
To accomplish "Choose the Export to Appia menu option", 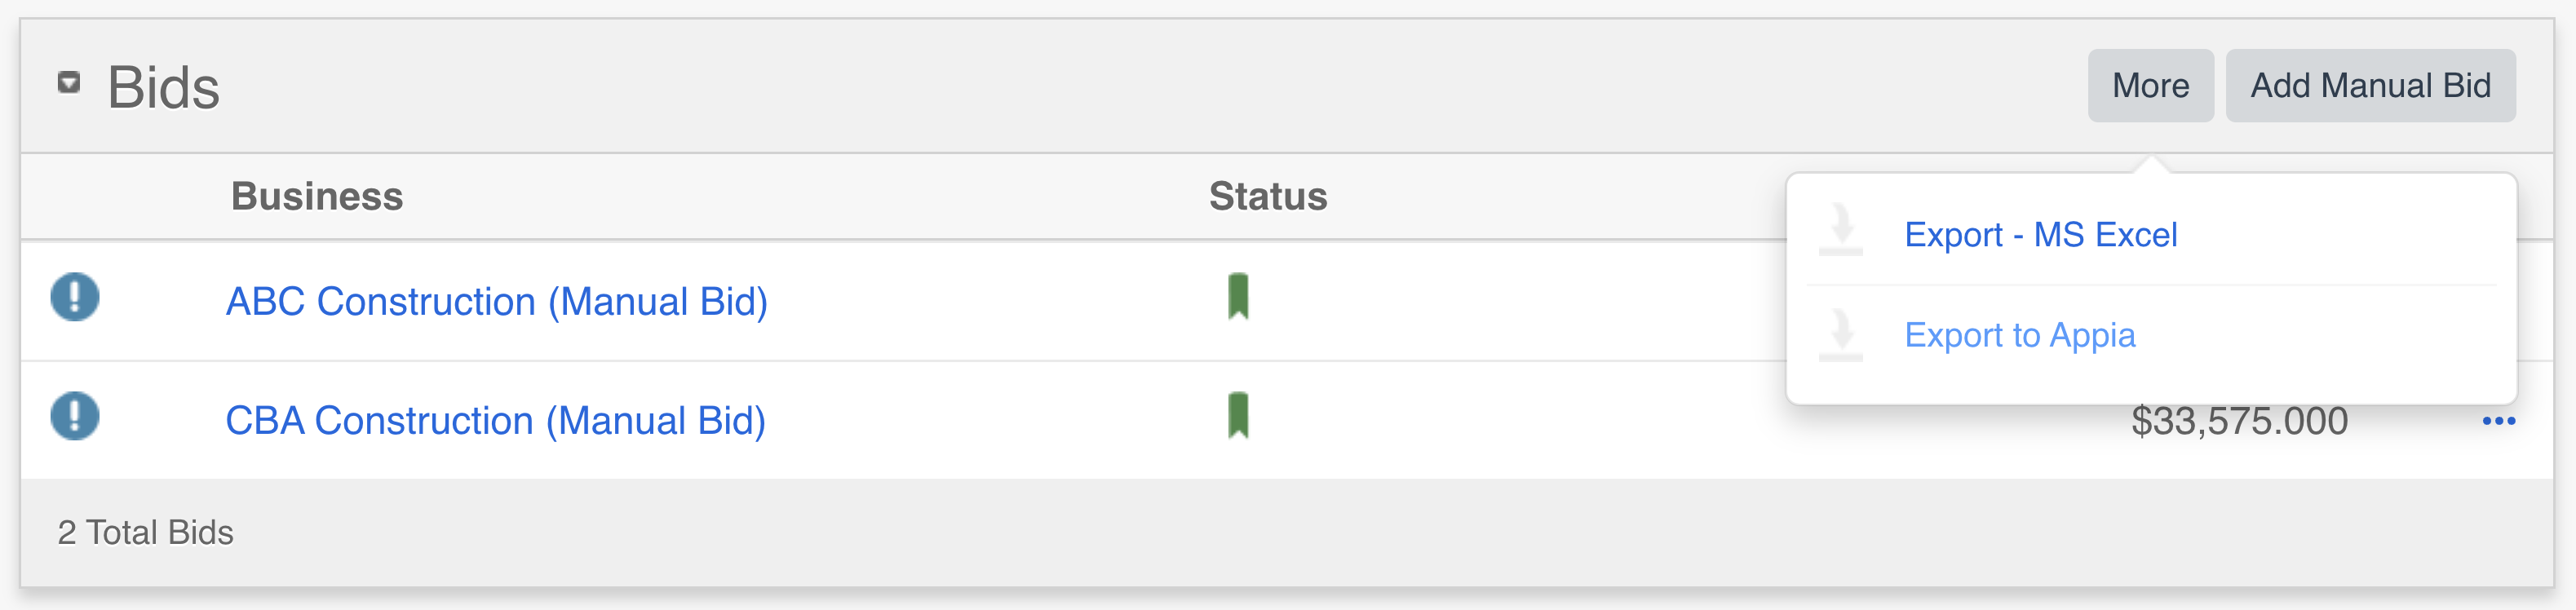I will click(2019, 335).
